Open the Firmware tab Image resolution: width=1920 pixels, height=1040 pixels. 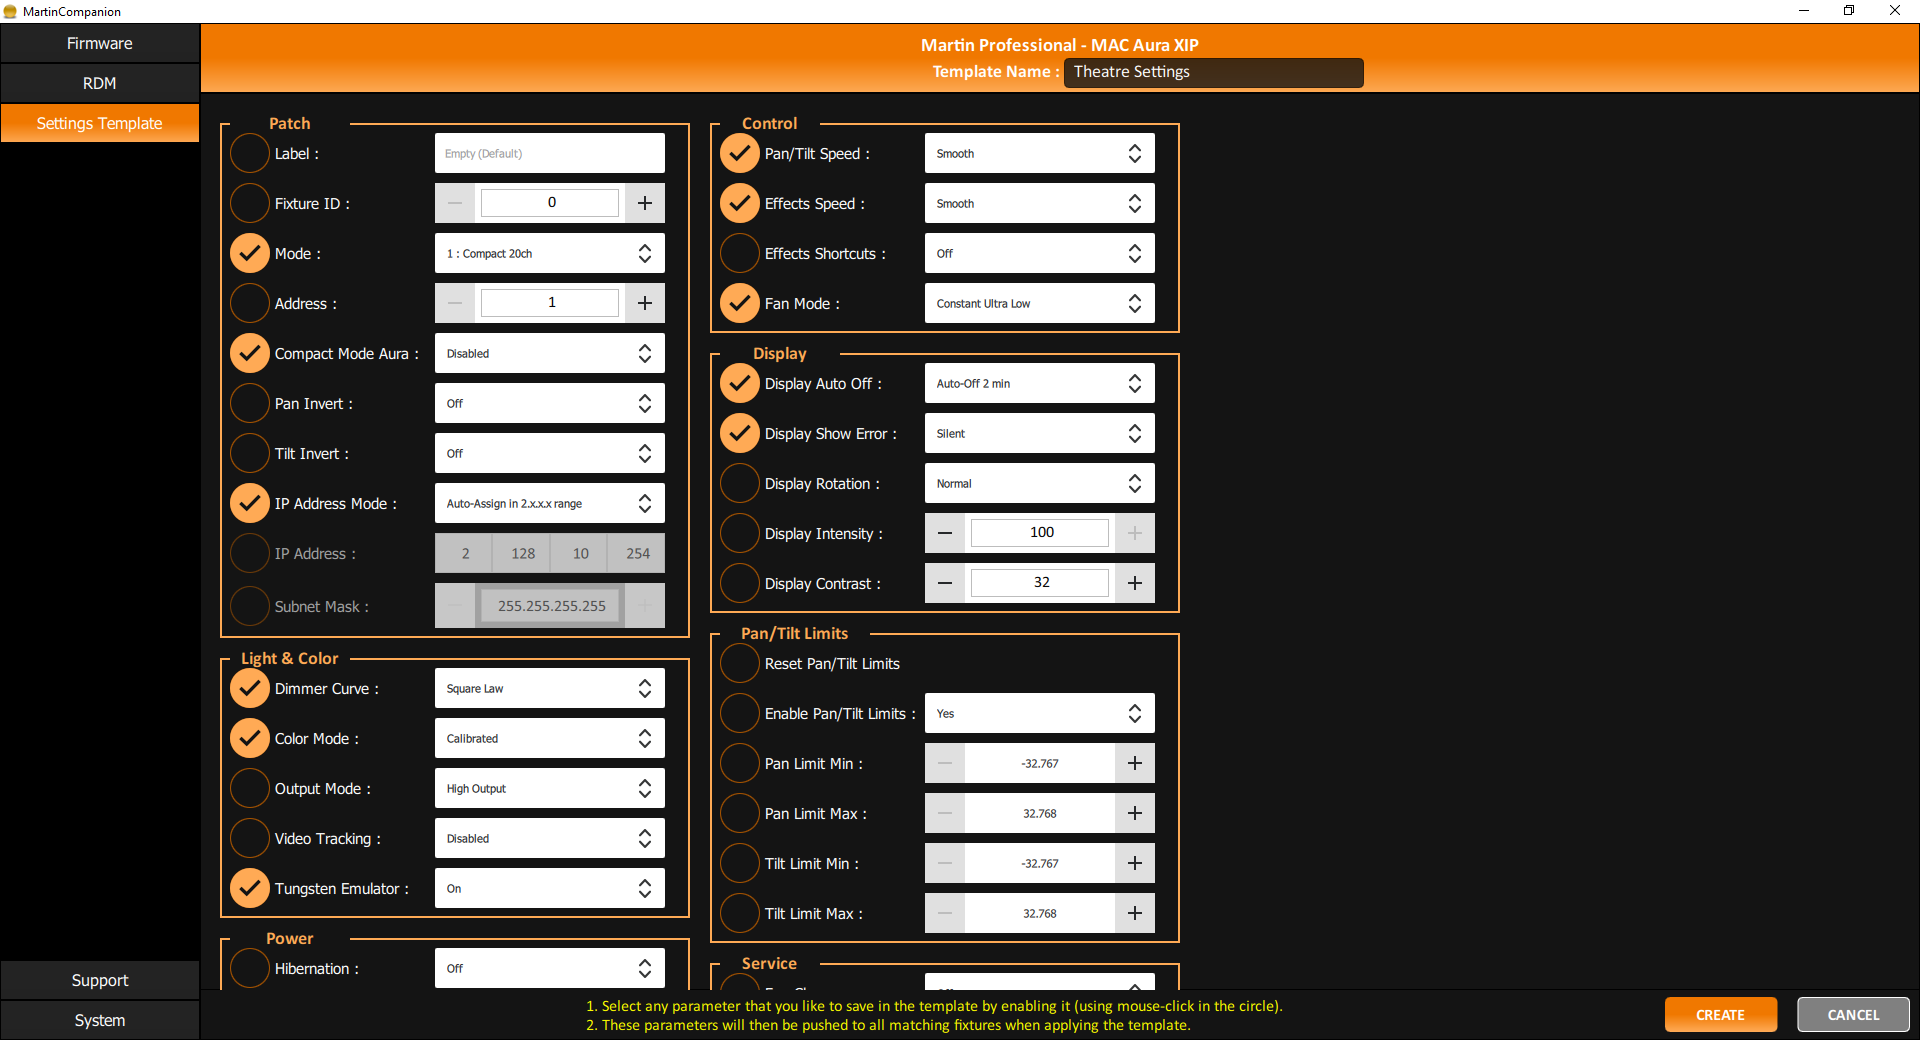(99, 43)
